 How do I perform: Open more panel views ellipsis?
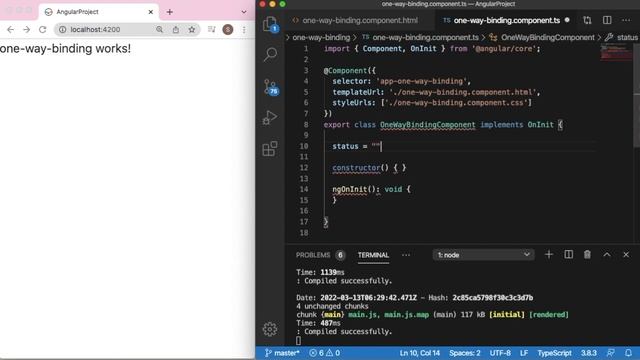[x=406, y=255]
